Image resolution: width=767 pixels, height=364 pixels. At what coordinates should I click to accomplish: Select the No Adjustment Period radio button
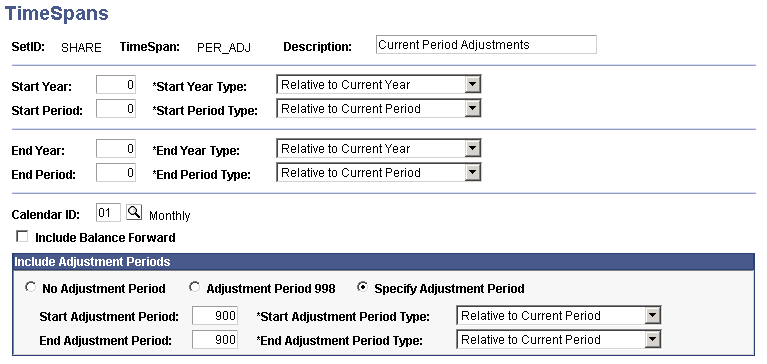(31, 288)
